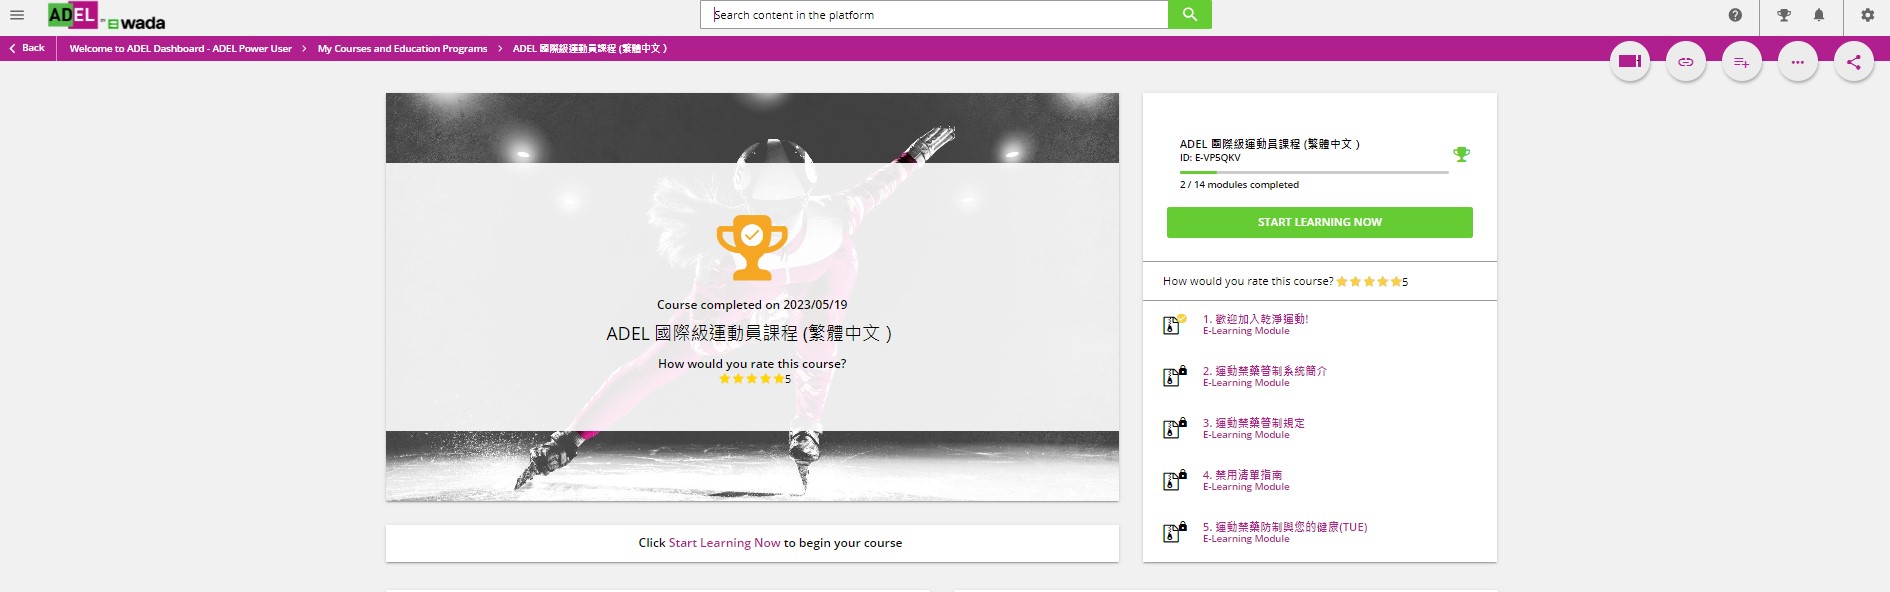
Task: Go back using the Back button
Action: pyautogui.click(x=27, y=48)
